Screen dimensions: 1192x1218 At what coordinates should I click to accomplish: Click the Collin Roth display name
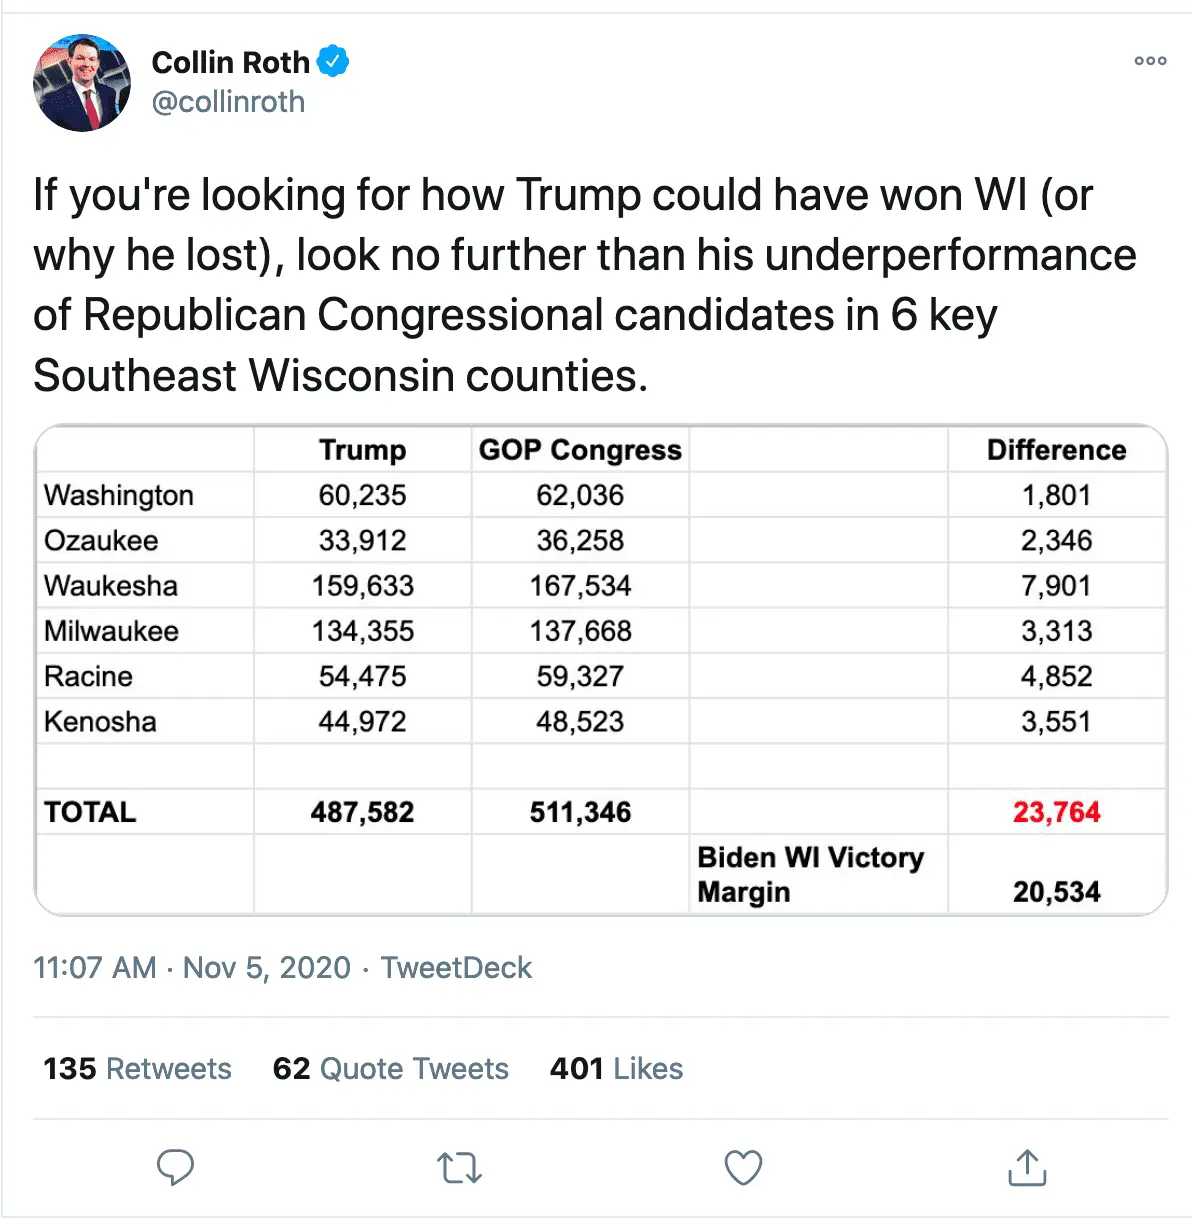230,62
